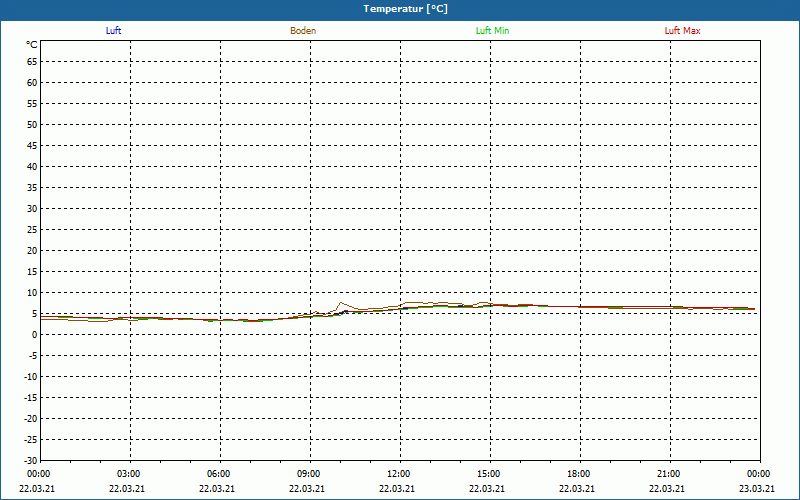Click the 35 y-axis value
Viewport: 800px width, 500px height.
tap(32, 188)
